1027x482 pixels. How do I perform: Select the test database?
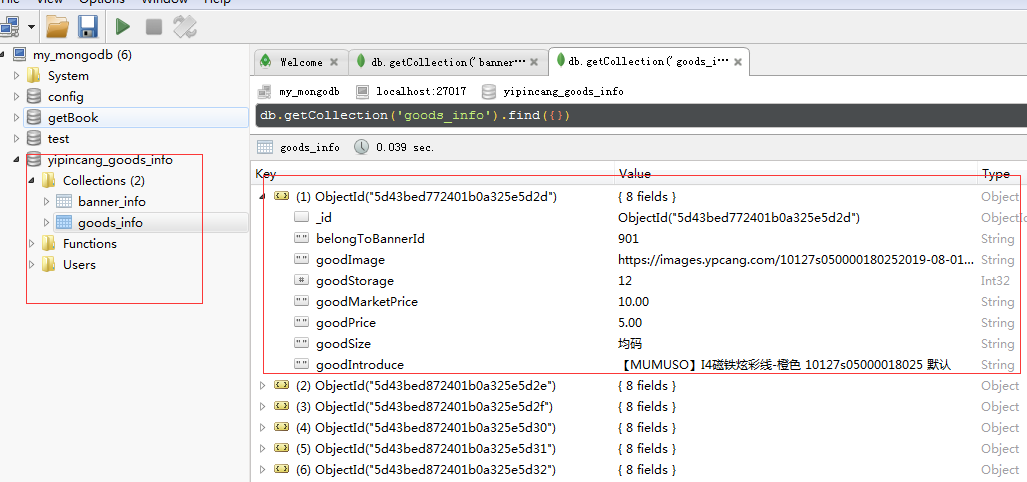pyautogui.click(x=58, y=139)
